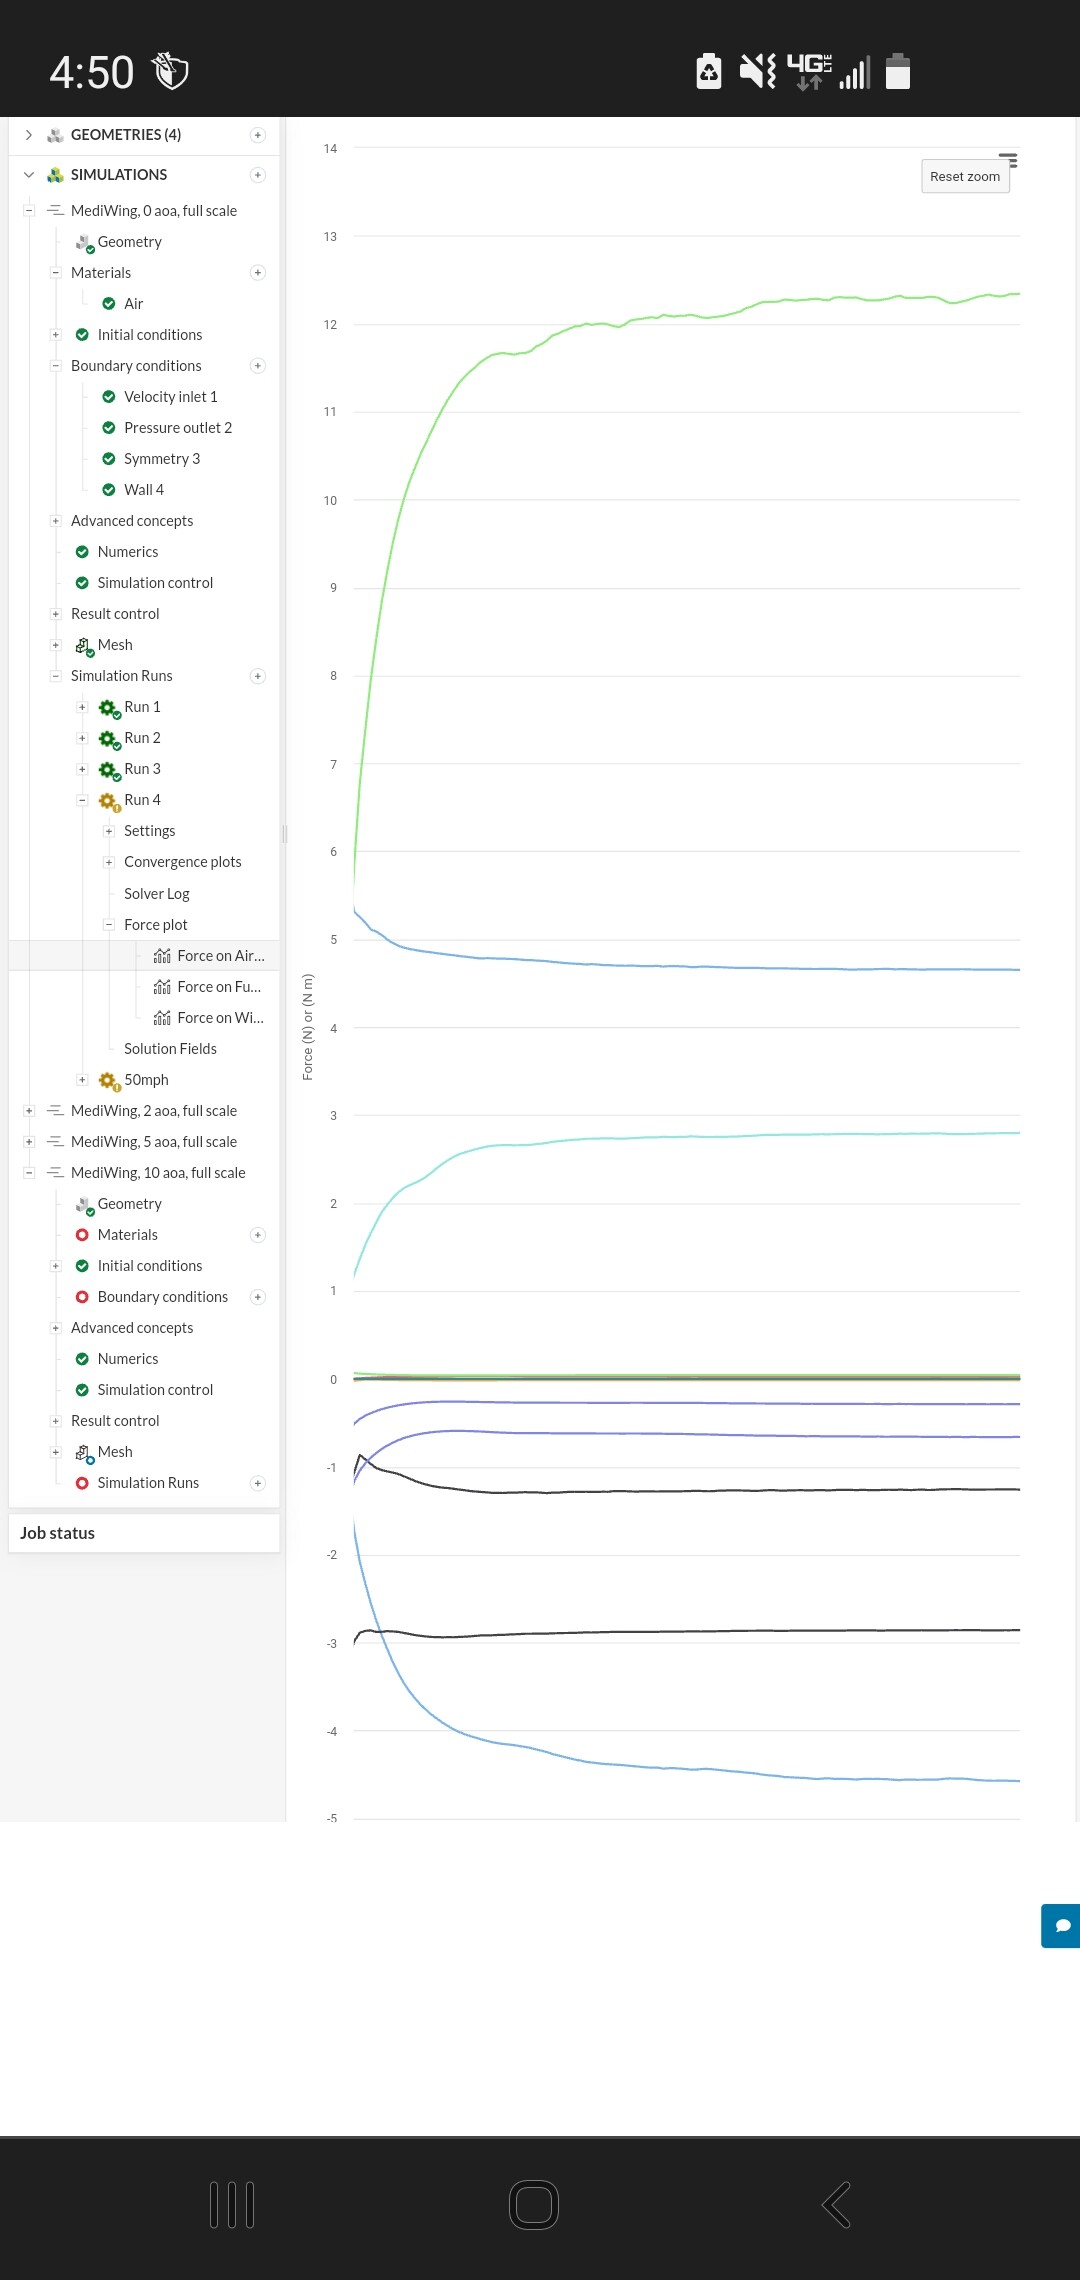Open the Job status panel
Screen dimensions: 1080x2280
pyautogui.click(x=58, y=1533)
